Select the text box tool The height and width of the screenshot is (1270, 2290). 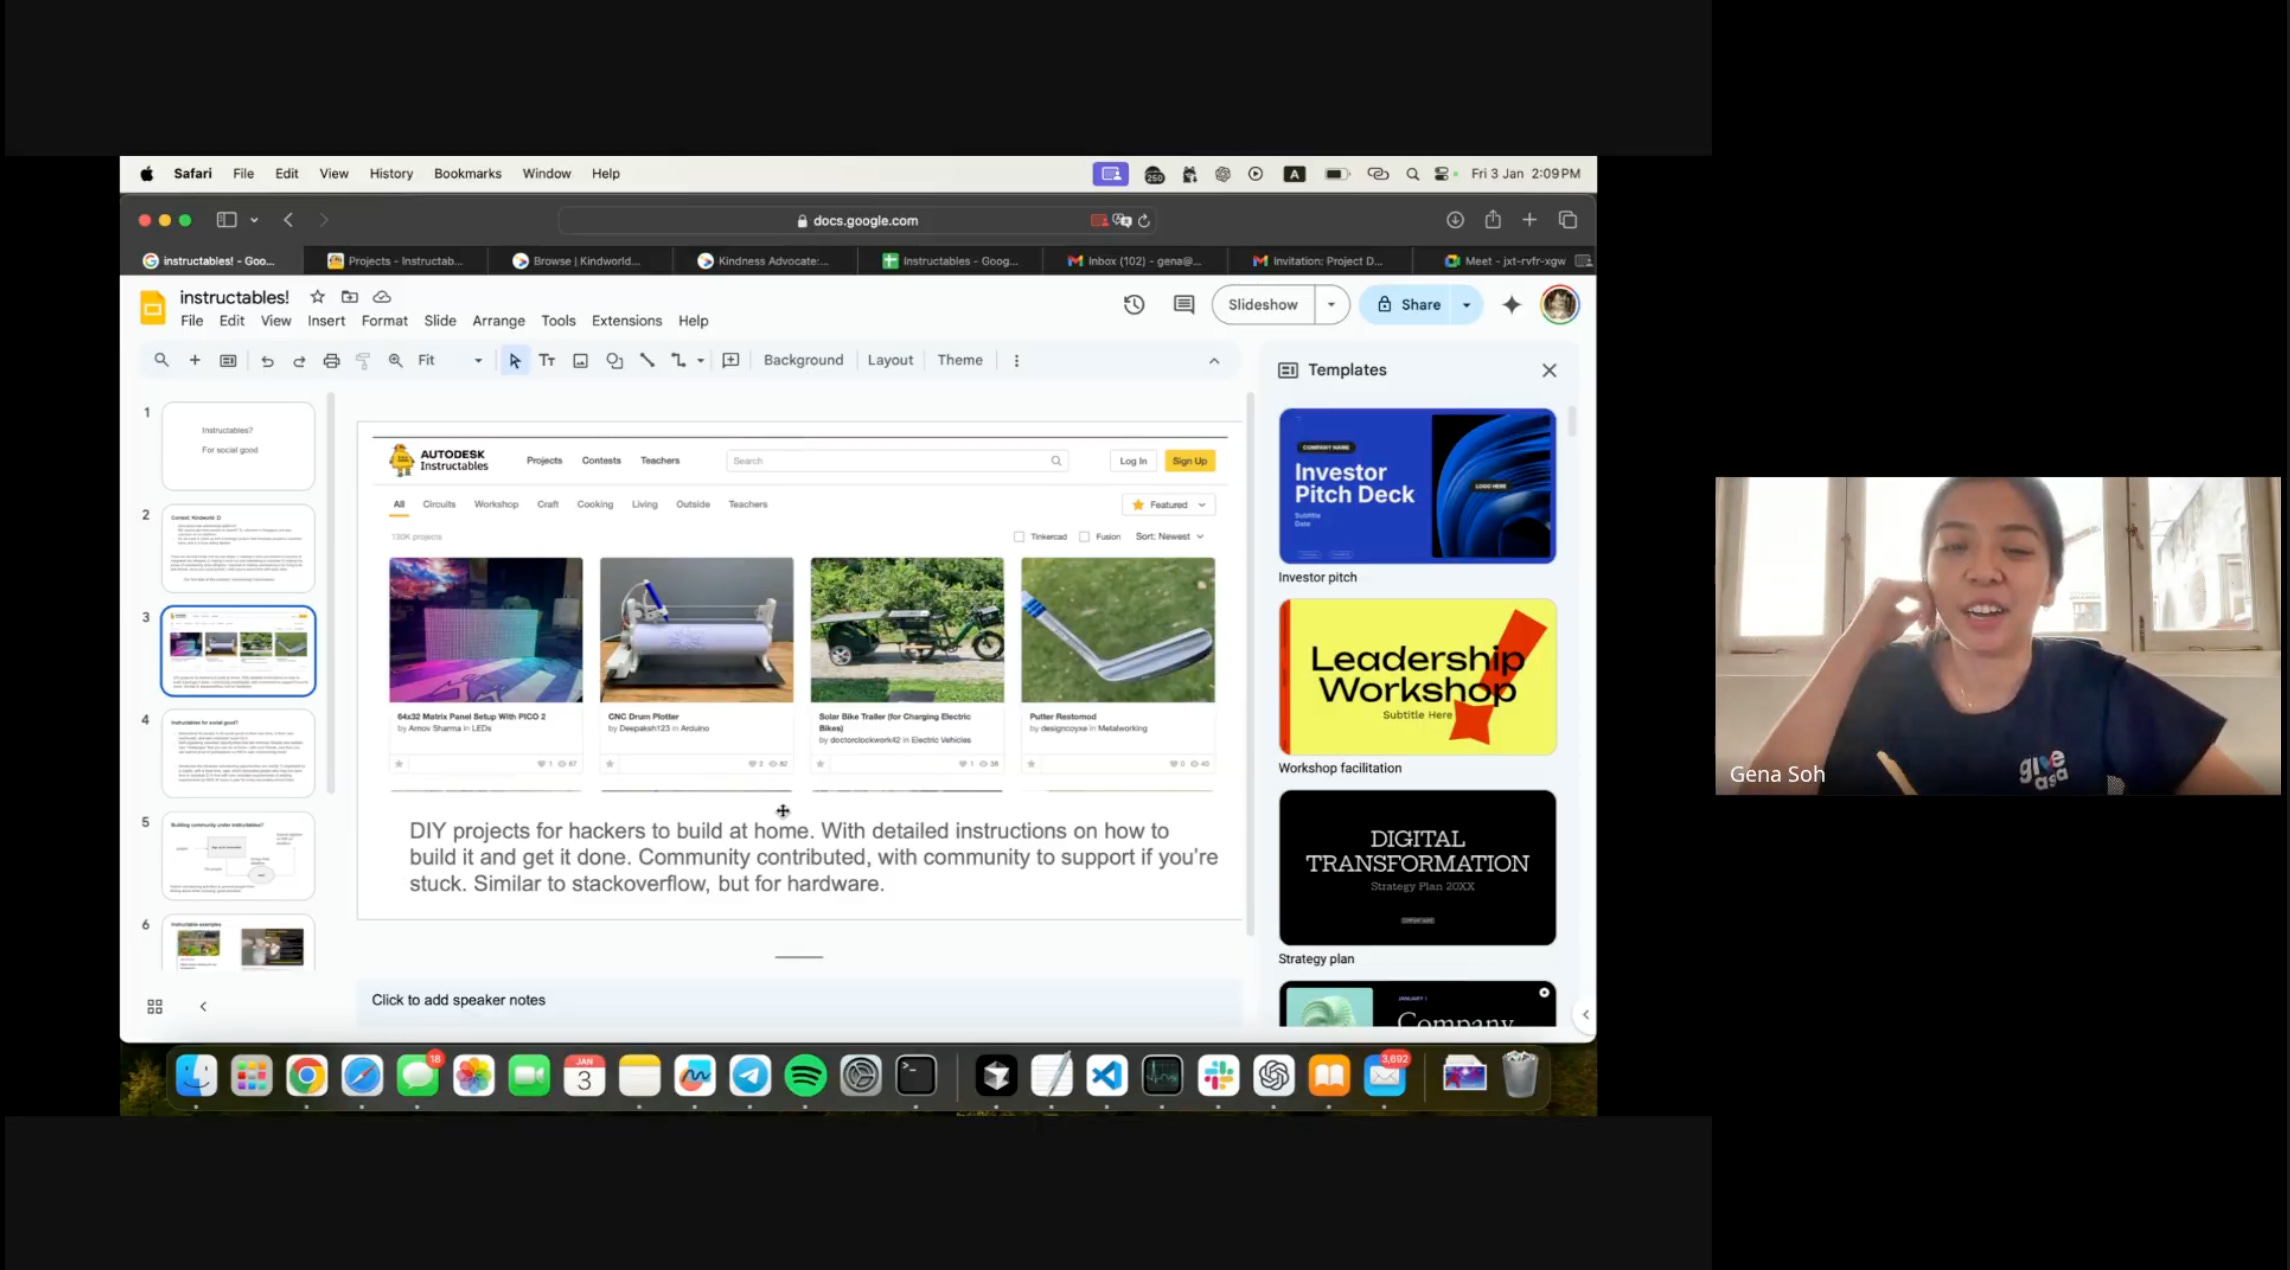click(x=547, y=361)
